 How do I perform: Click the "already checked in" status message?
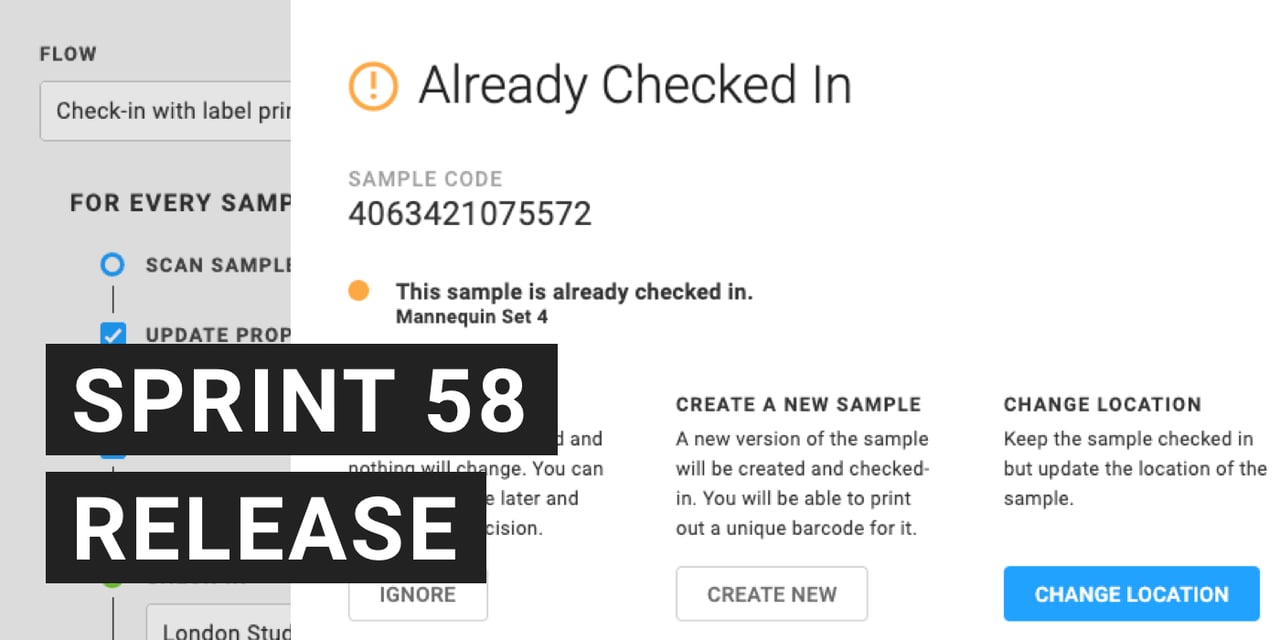(574, 292)
